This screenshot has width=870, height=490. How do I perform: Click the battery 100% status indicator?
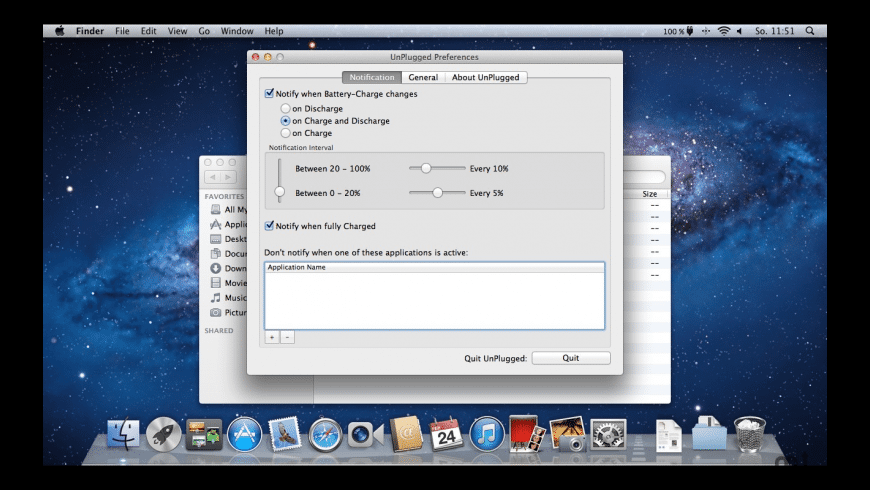click(679, 31)
